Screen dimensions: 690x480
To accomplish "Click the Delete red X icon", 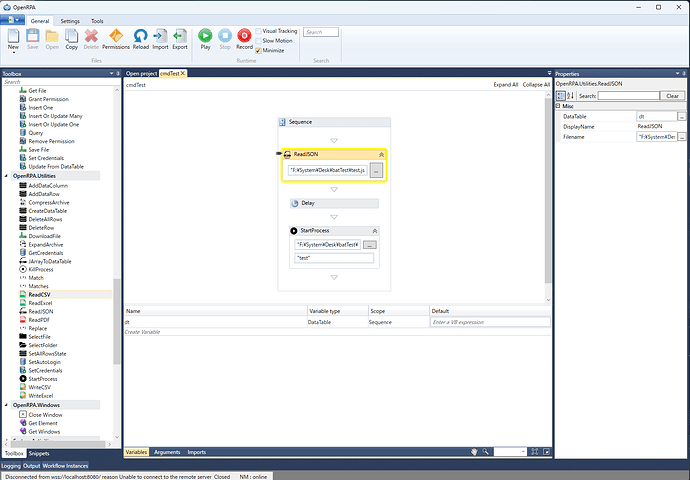I will [x=91, y=36].
